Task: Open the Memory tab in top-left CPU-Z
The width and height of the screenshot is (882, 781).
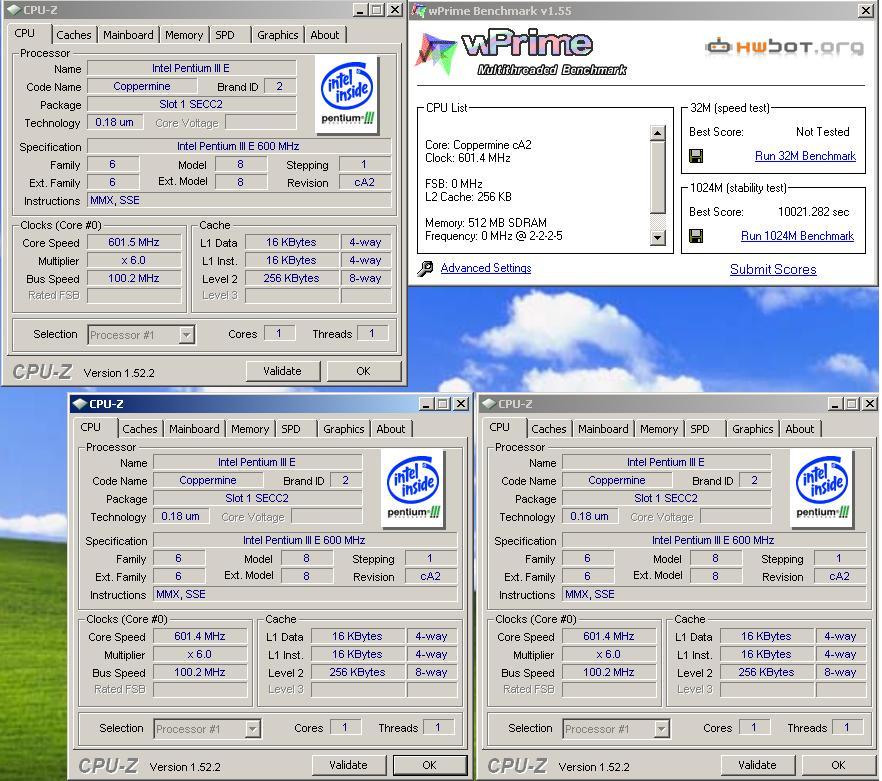Action: click(184, 35)
